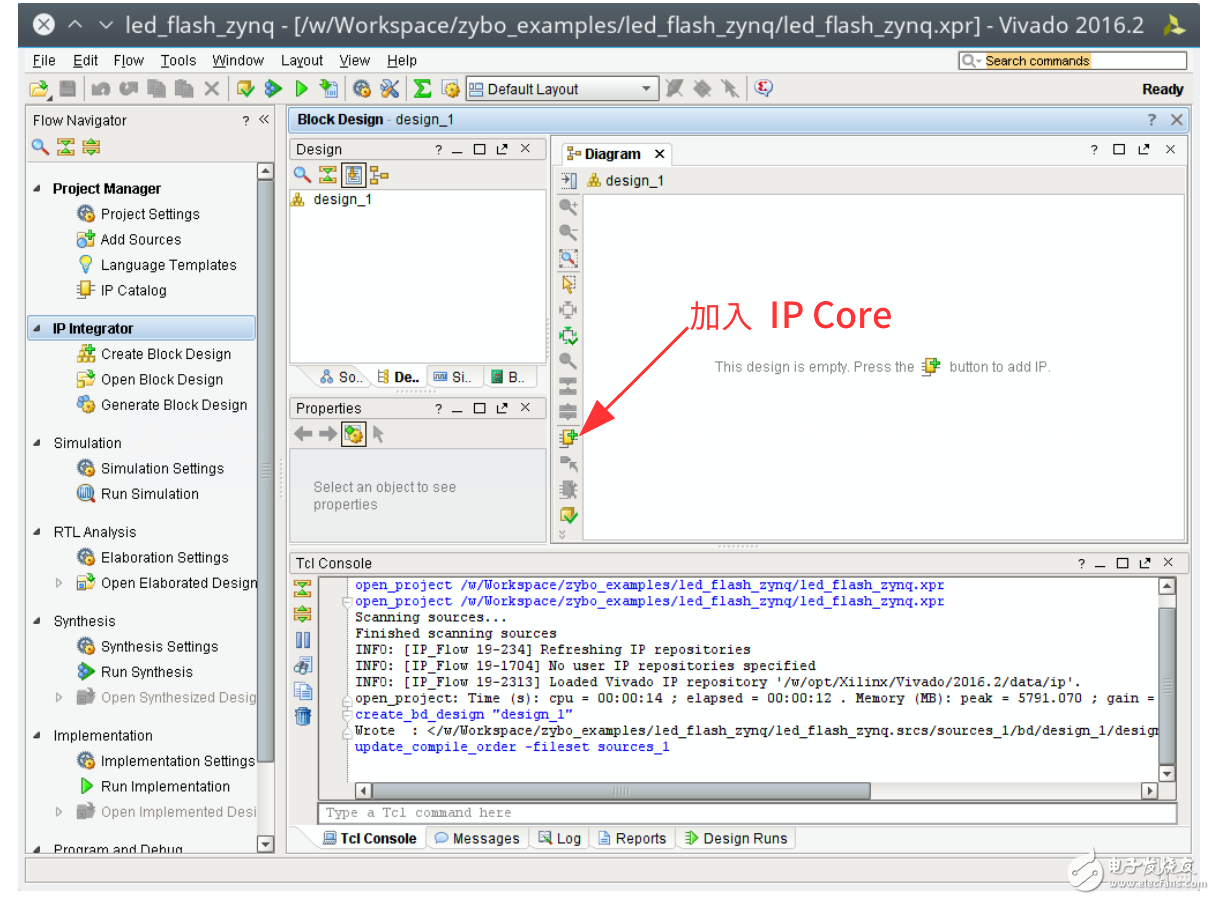Expand the Open Elaborated Design item
Image resolution: width=1215 pixels, height=900 pixels.
click(59, 583)
